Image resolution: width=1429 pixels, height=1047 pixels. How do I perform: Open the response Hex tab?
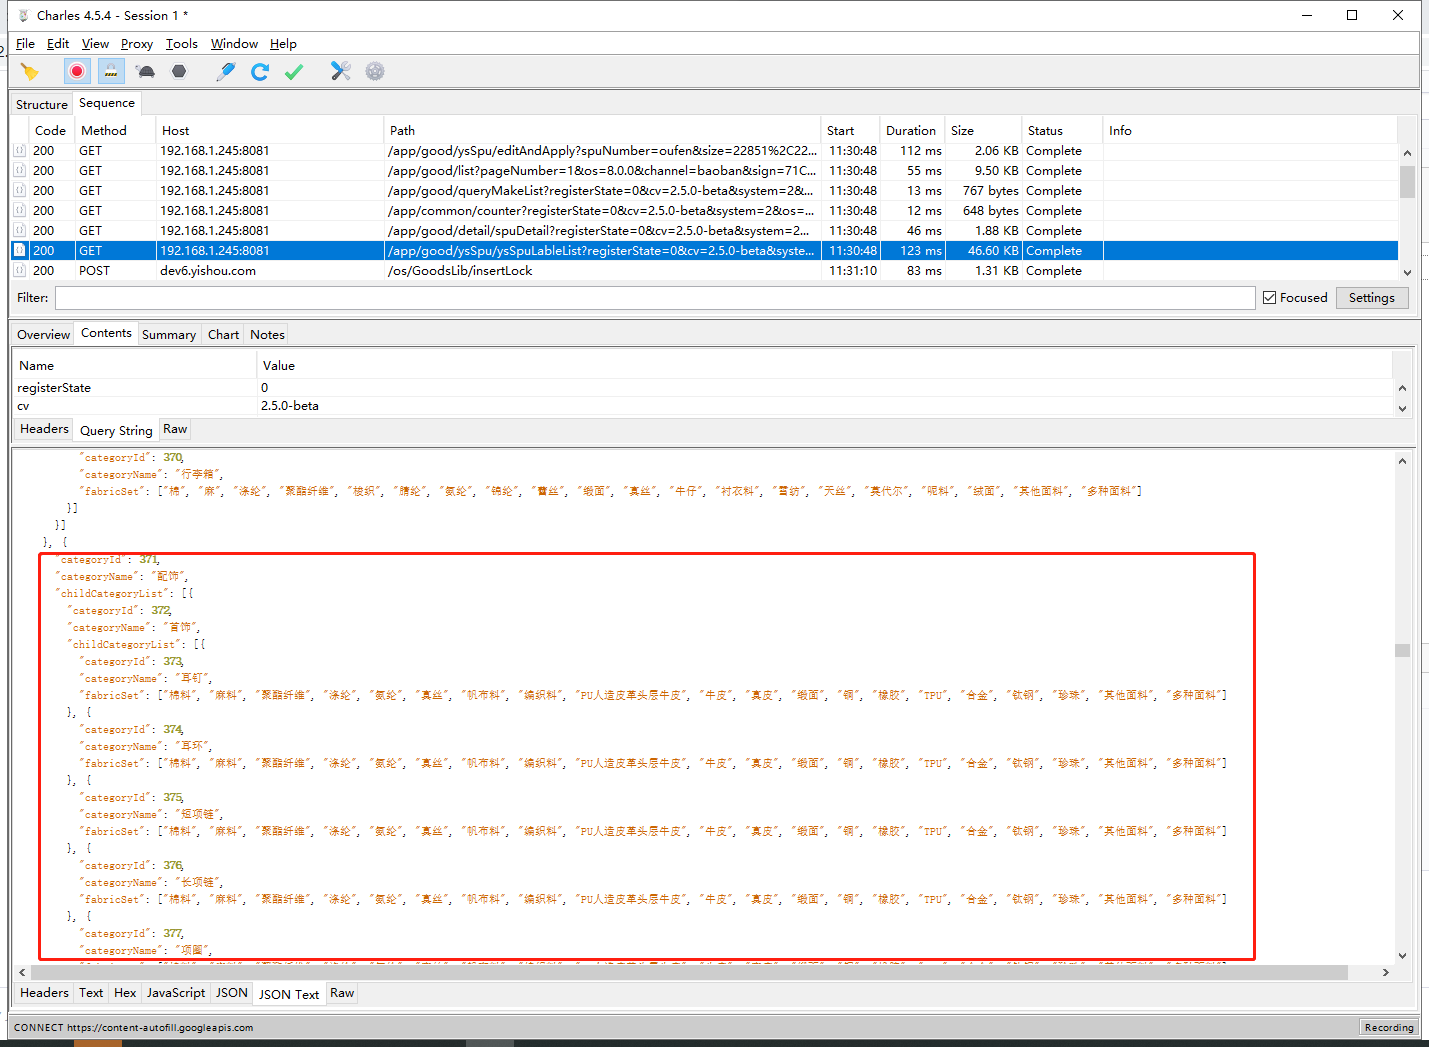coord(125,993)
